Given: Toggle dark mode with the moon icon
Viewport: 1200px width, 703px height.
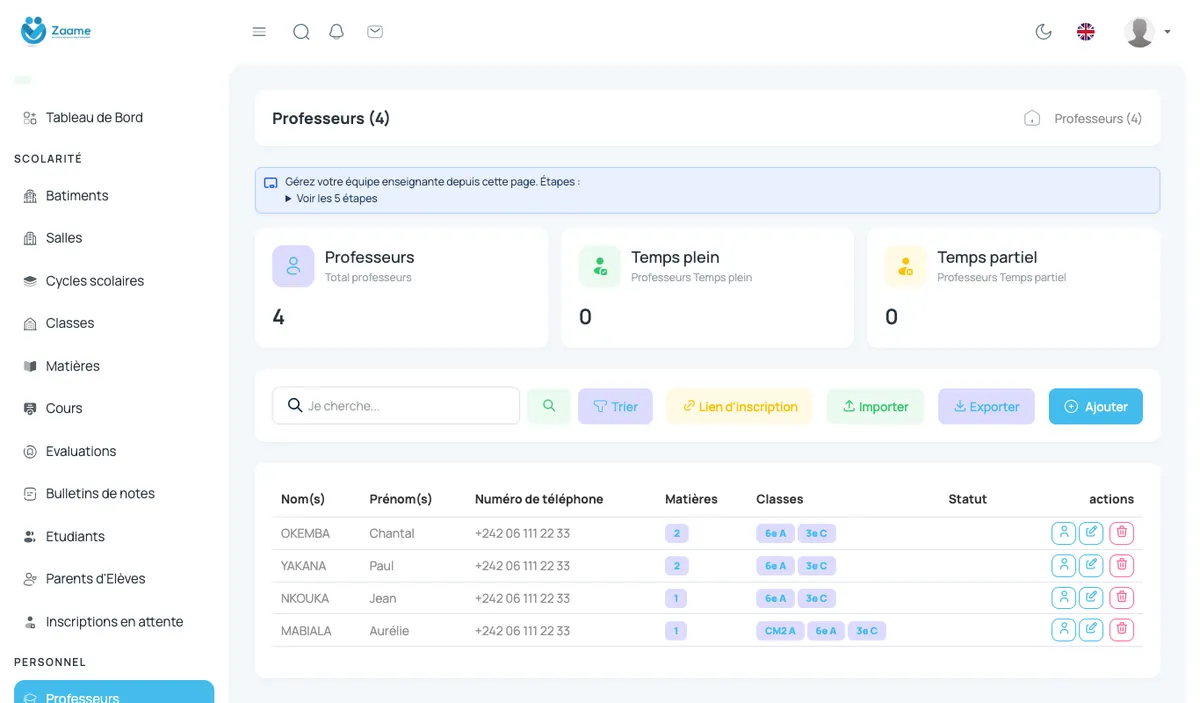Looking at the screenshot, I should point(1044,32).
